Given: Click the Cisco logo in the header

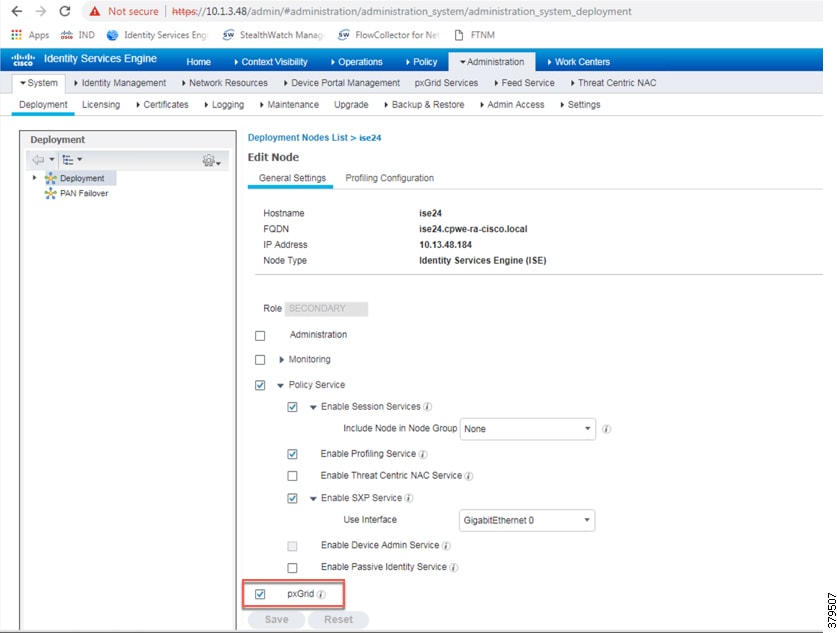Looking at the screenshot, I should pyautogui.click(x=23, y=59).
